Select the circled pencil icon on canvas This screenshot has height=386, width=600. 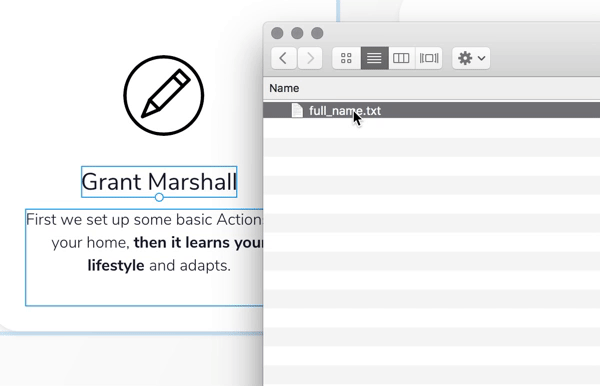click(164, 95)
